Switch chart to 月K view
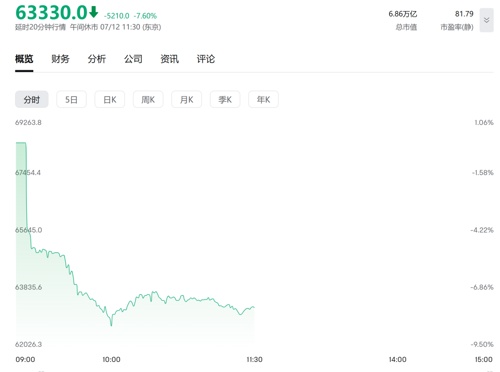 point(186,99)
